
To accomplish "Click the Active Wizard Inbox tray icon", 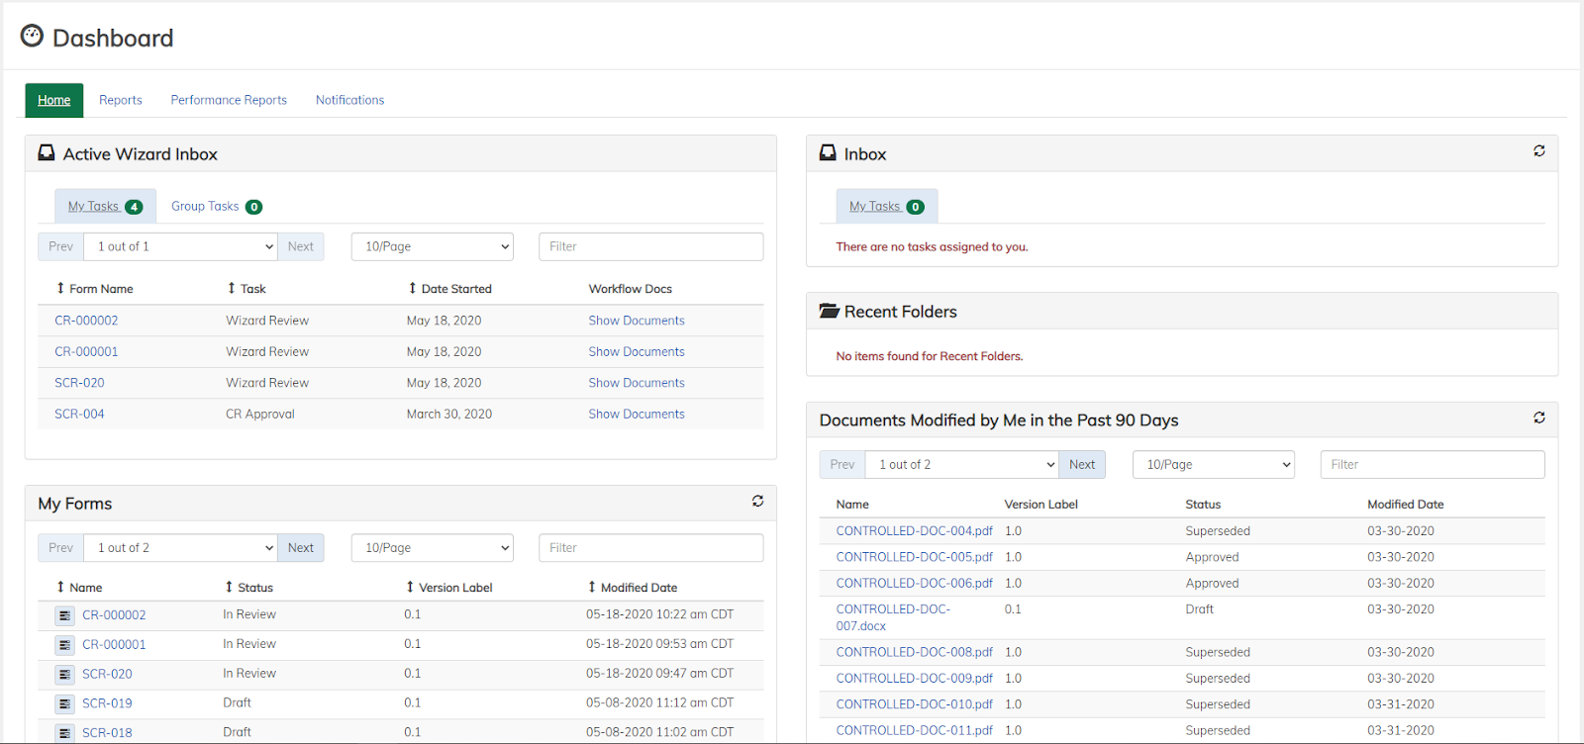I will (46, 153).
